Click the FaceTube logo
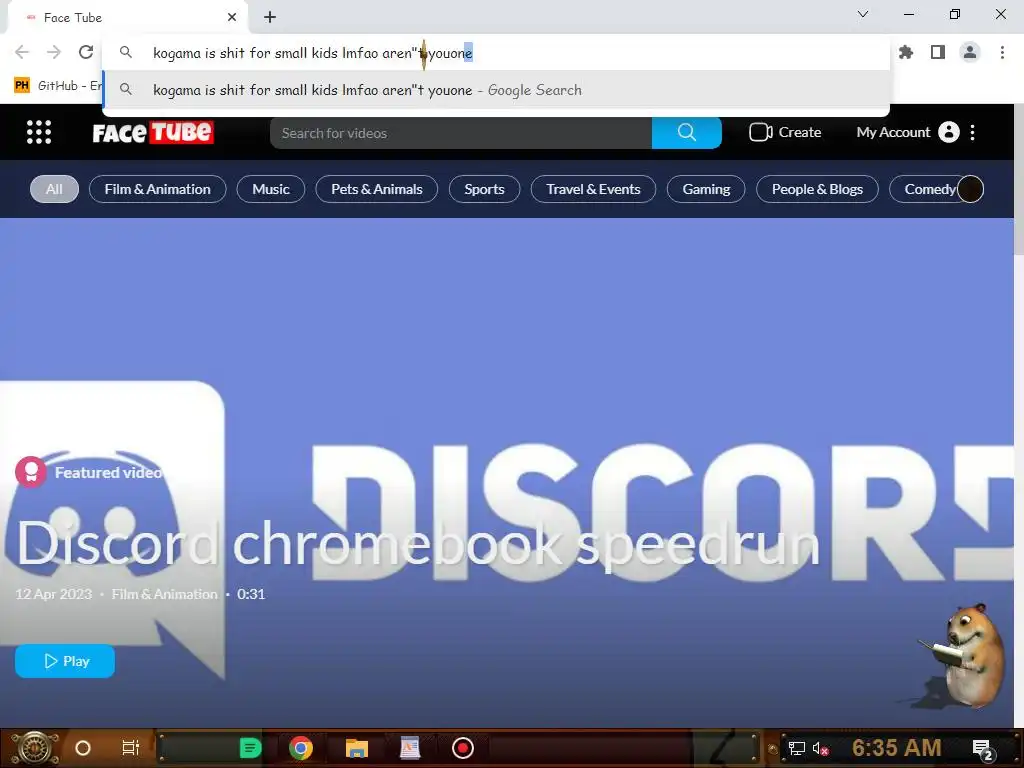The image size is (1024, 768). tap(153, 133)
